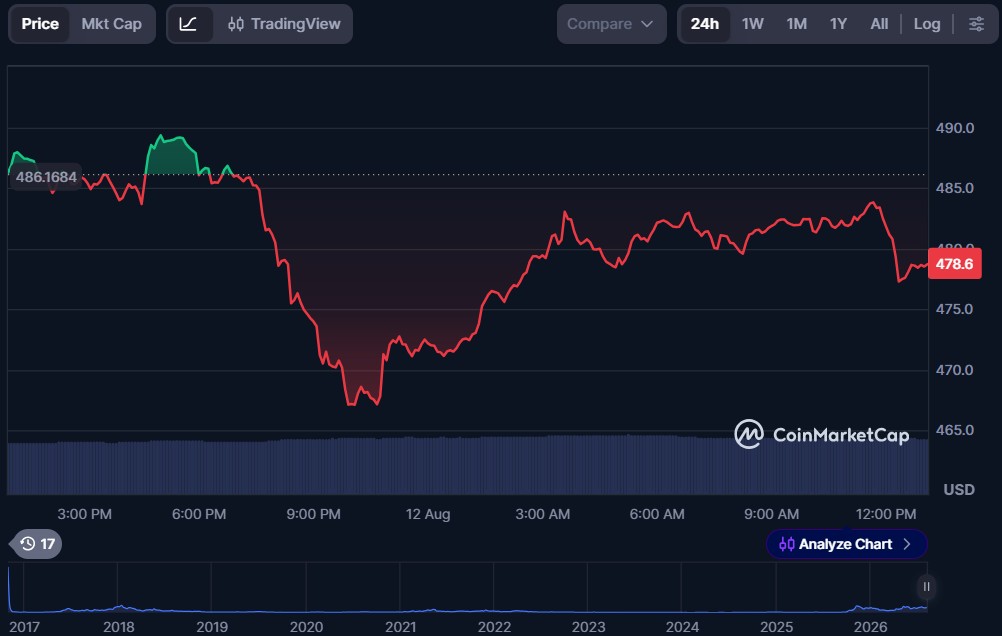This screenshot has width=1002, height=636.
Task: Click the 3:00 PM time axis label
Action: 84,514
